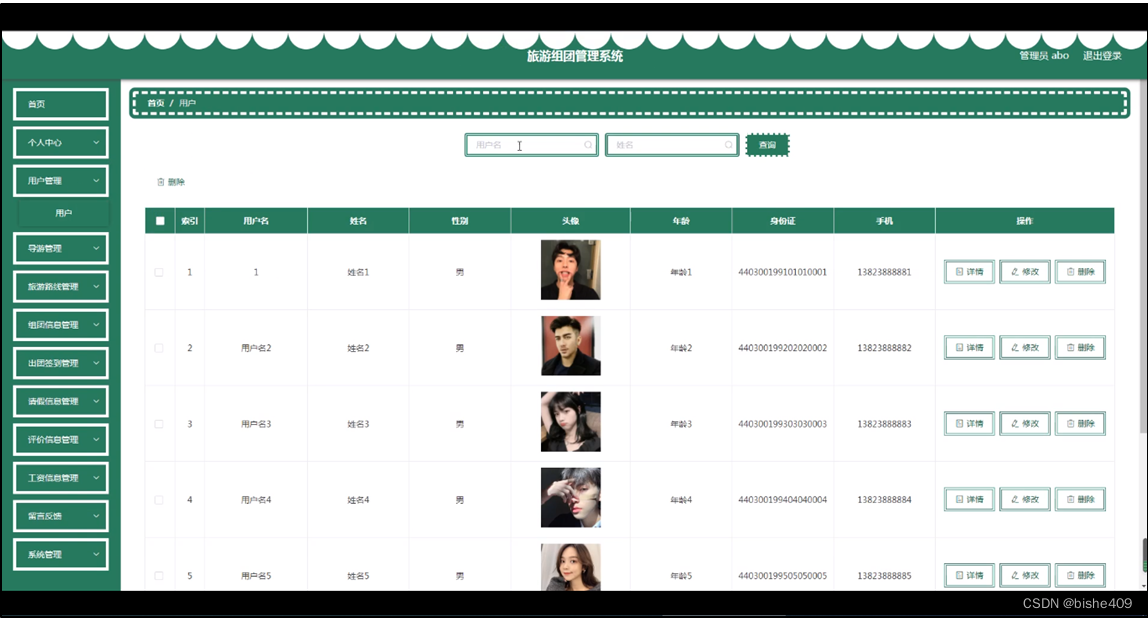Click the search icon in the 姓名 field

pyautogui.click(x=728, y=145)
